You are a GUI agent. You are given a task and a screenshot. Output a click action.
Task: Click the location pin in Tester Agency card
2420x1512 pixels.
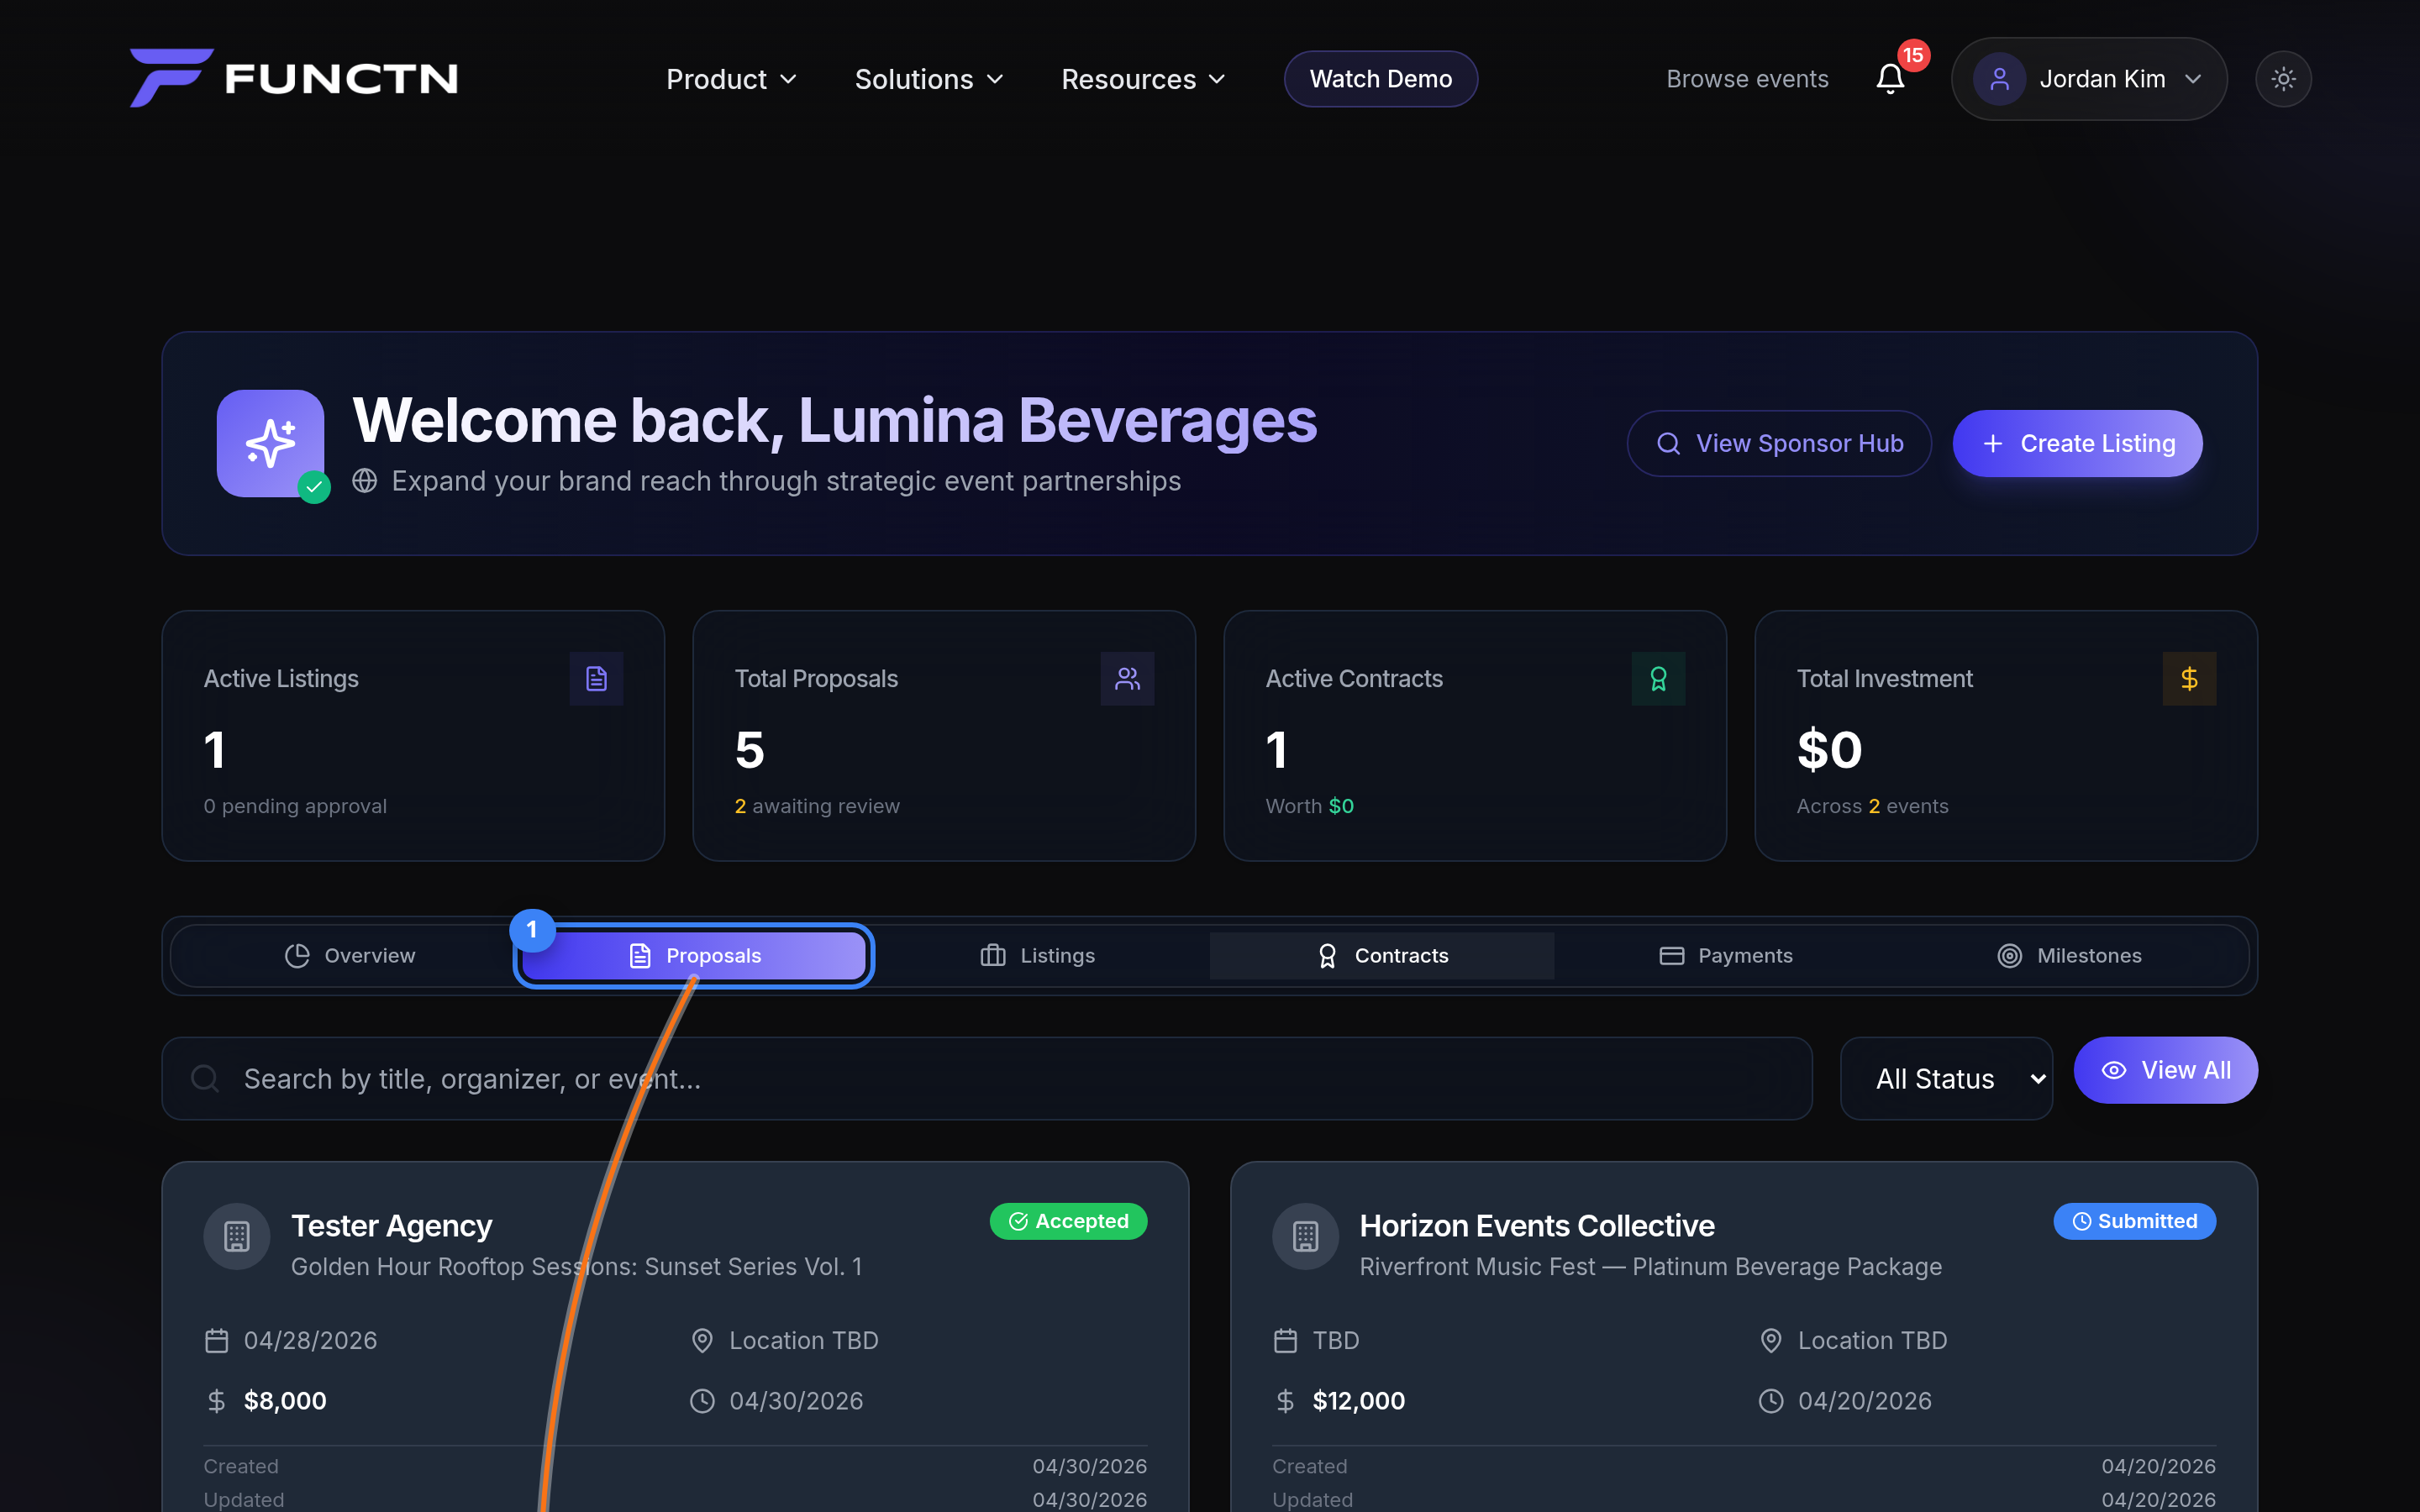pos(702,1340)
